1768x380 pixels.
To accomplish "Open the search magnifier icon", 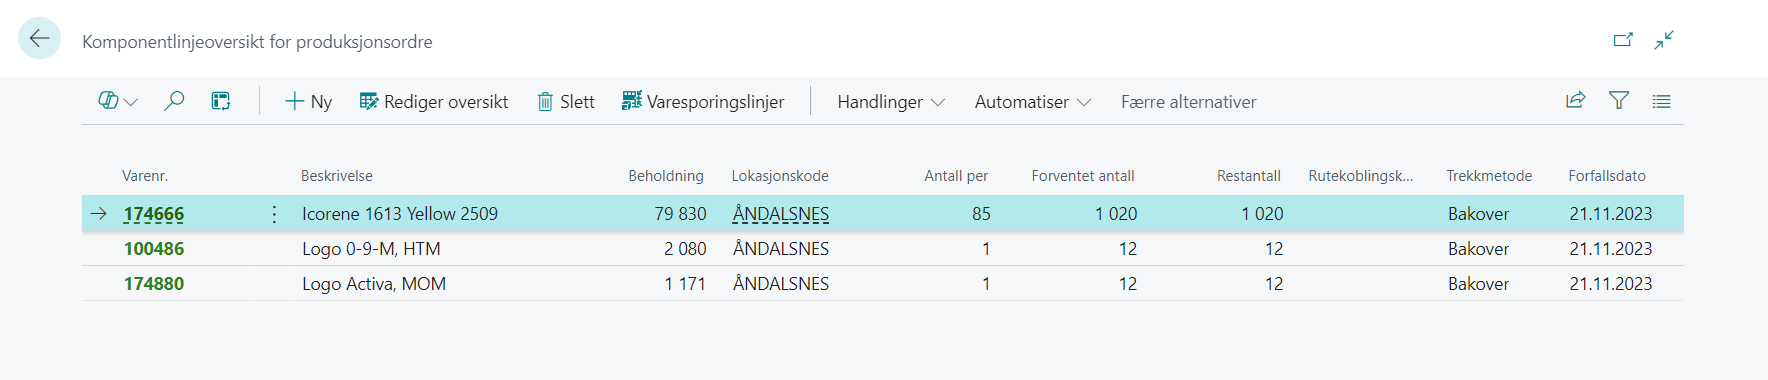I will 174,101.
